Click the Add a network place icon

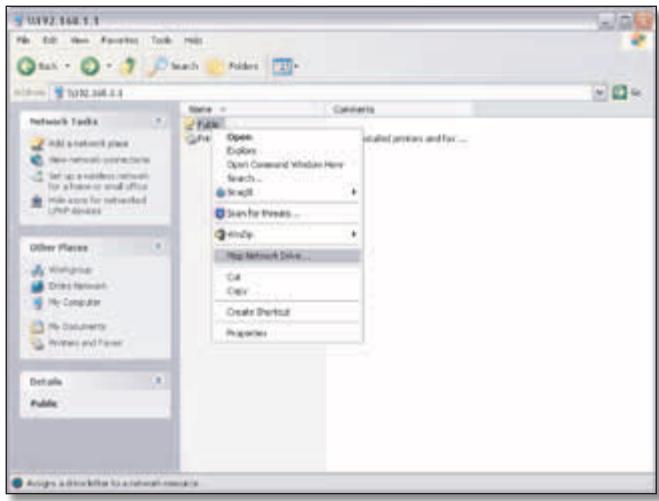(37, 144)
